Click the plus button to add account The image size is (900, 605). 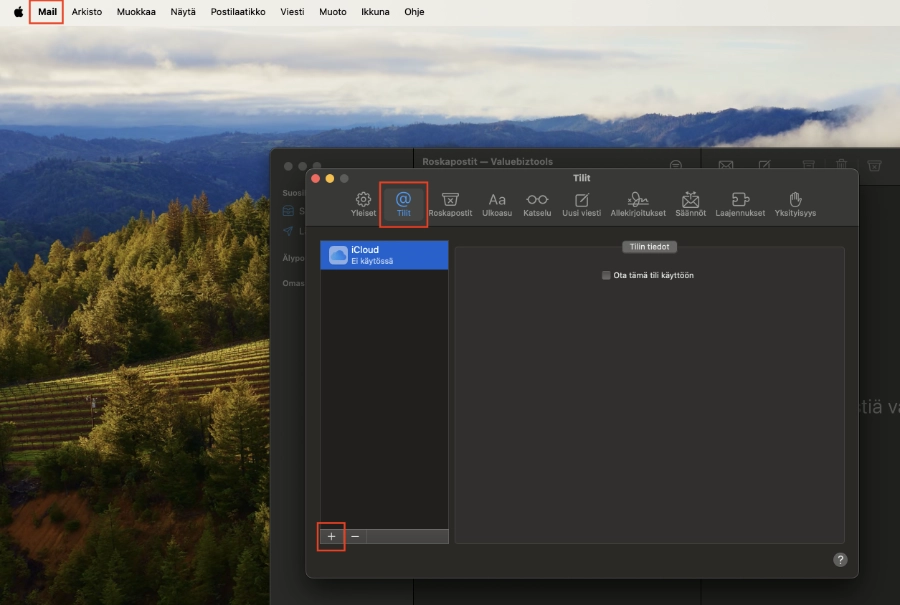tap(331, 536)
